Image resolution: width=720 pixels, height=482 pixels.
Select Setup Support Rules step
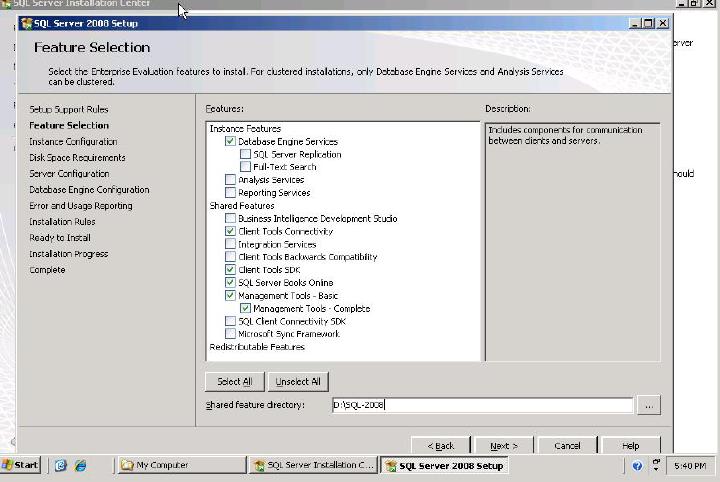coord(69,109)
